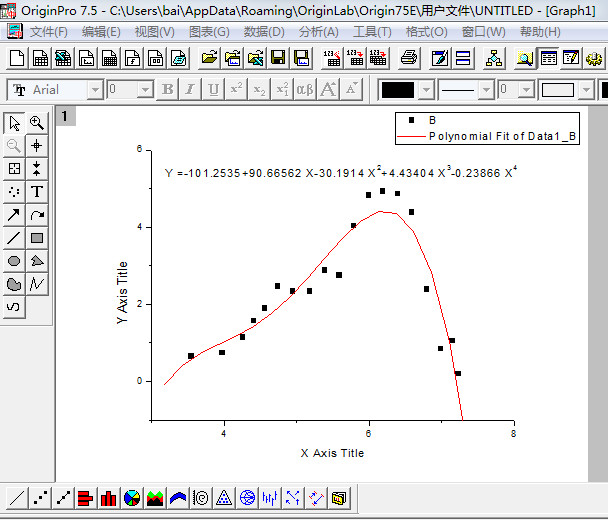Toggle Subscript formatting
Image resolution: width=608 pixels, height=520 pixels.
[x=259, y=90]
